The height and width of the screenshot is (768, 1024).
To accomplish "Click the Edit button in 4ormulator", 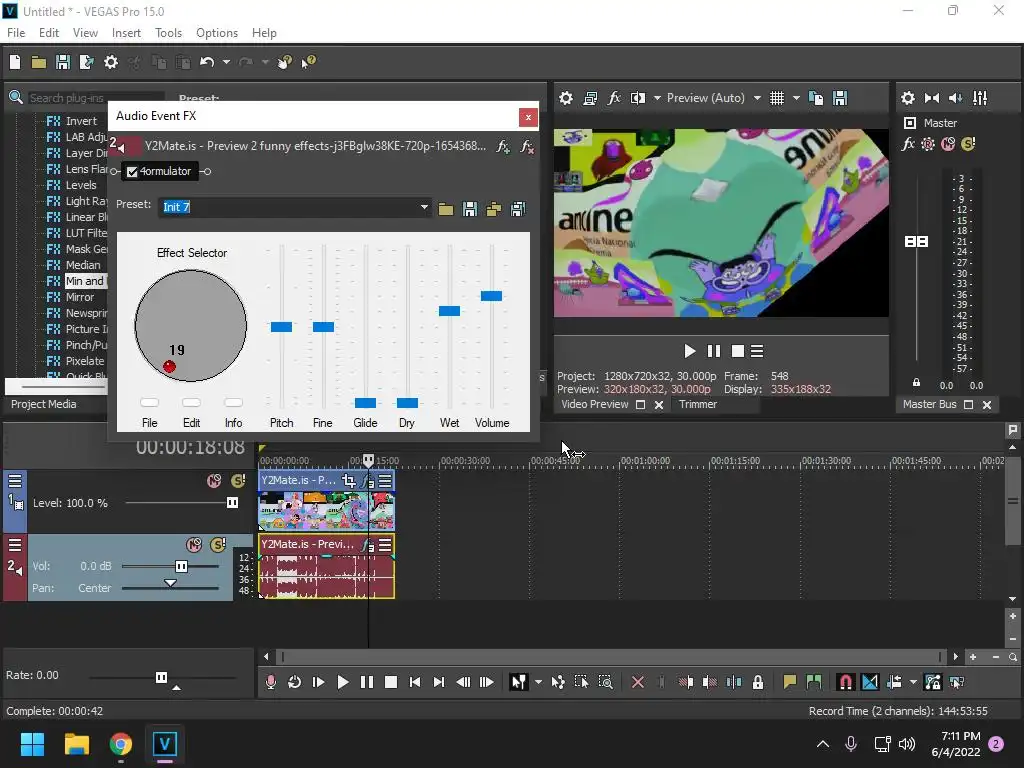I will pyautogui.click(x=191, y=402).
